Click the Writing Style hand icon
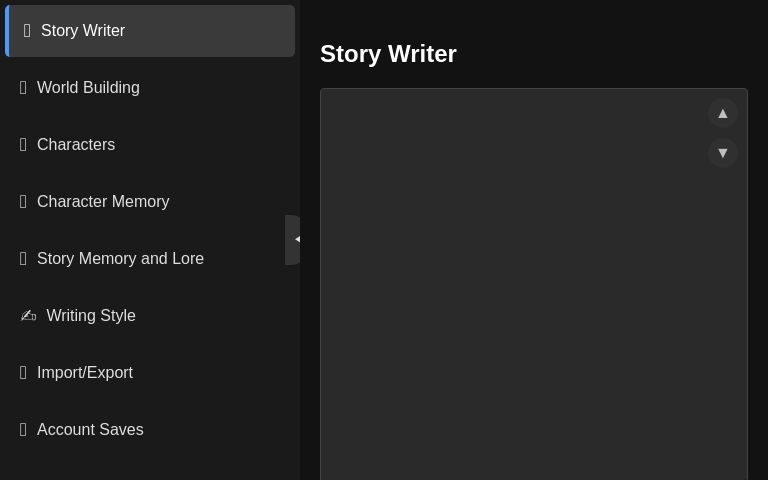This screenshot has width=768, height=480. [x=28, y=316]
